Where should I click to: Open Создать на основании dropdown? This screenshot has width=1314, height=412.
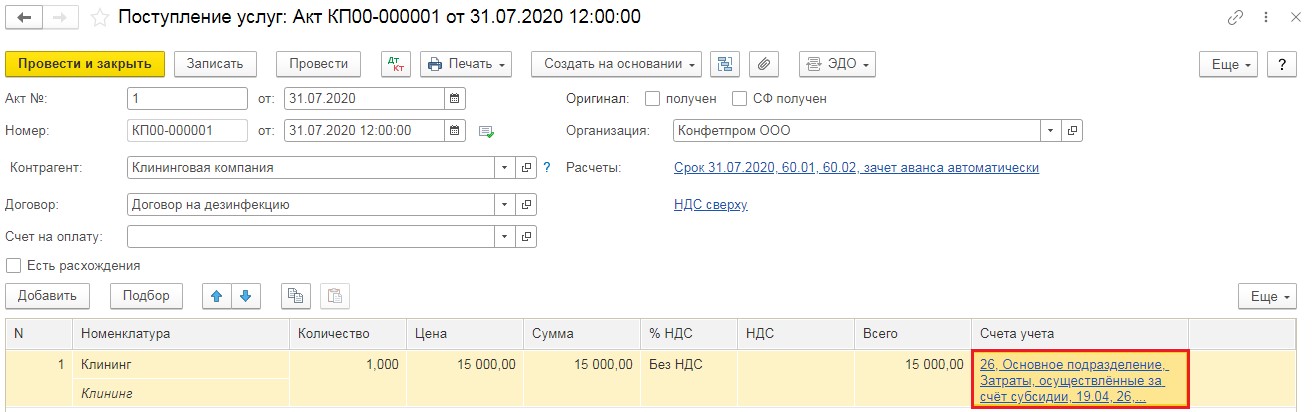click(616, 63)
